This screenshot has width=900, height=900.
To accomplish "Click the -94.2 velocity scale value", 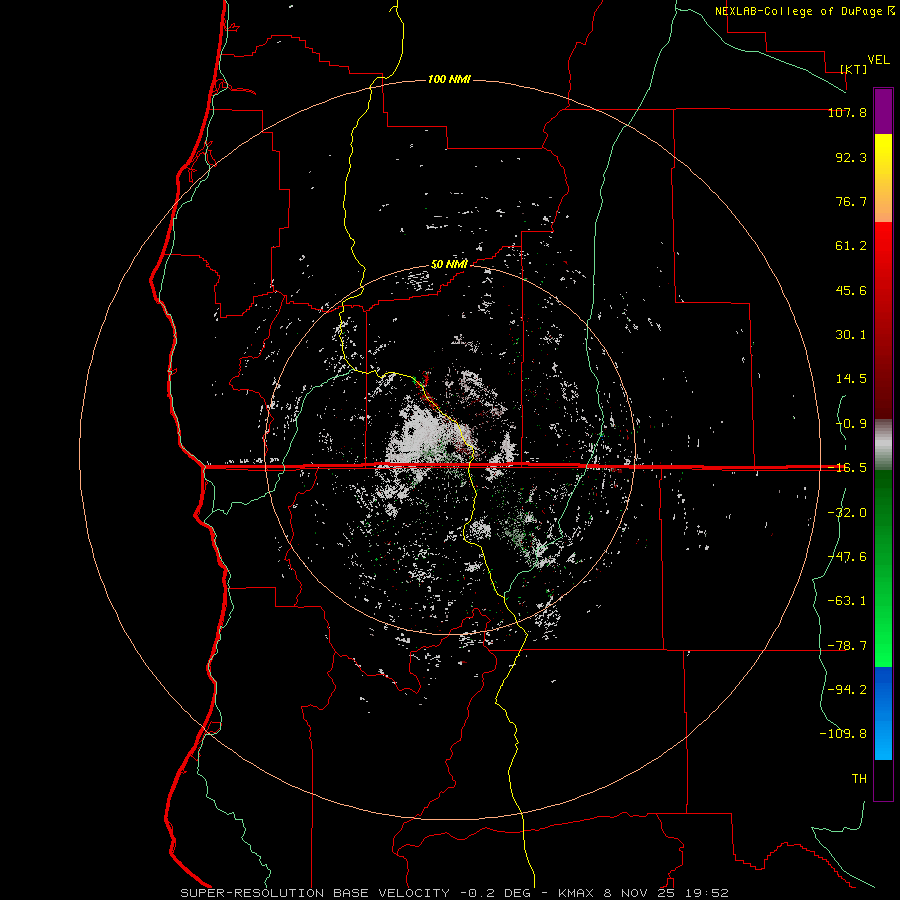I will pyautogui.click(x=847, y=689).
